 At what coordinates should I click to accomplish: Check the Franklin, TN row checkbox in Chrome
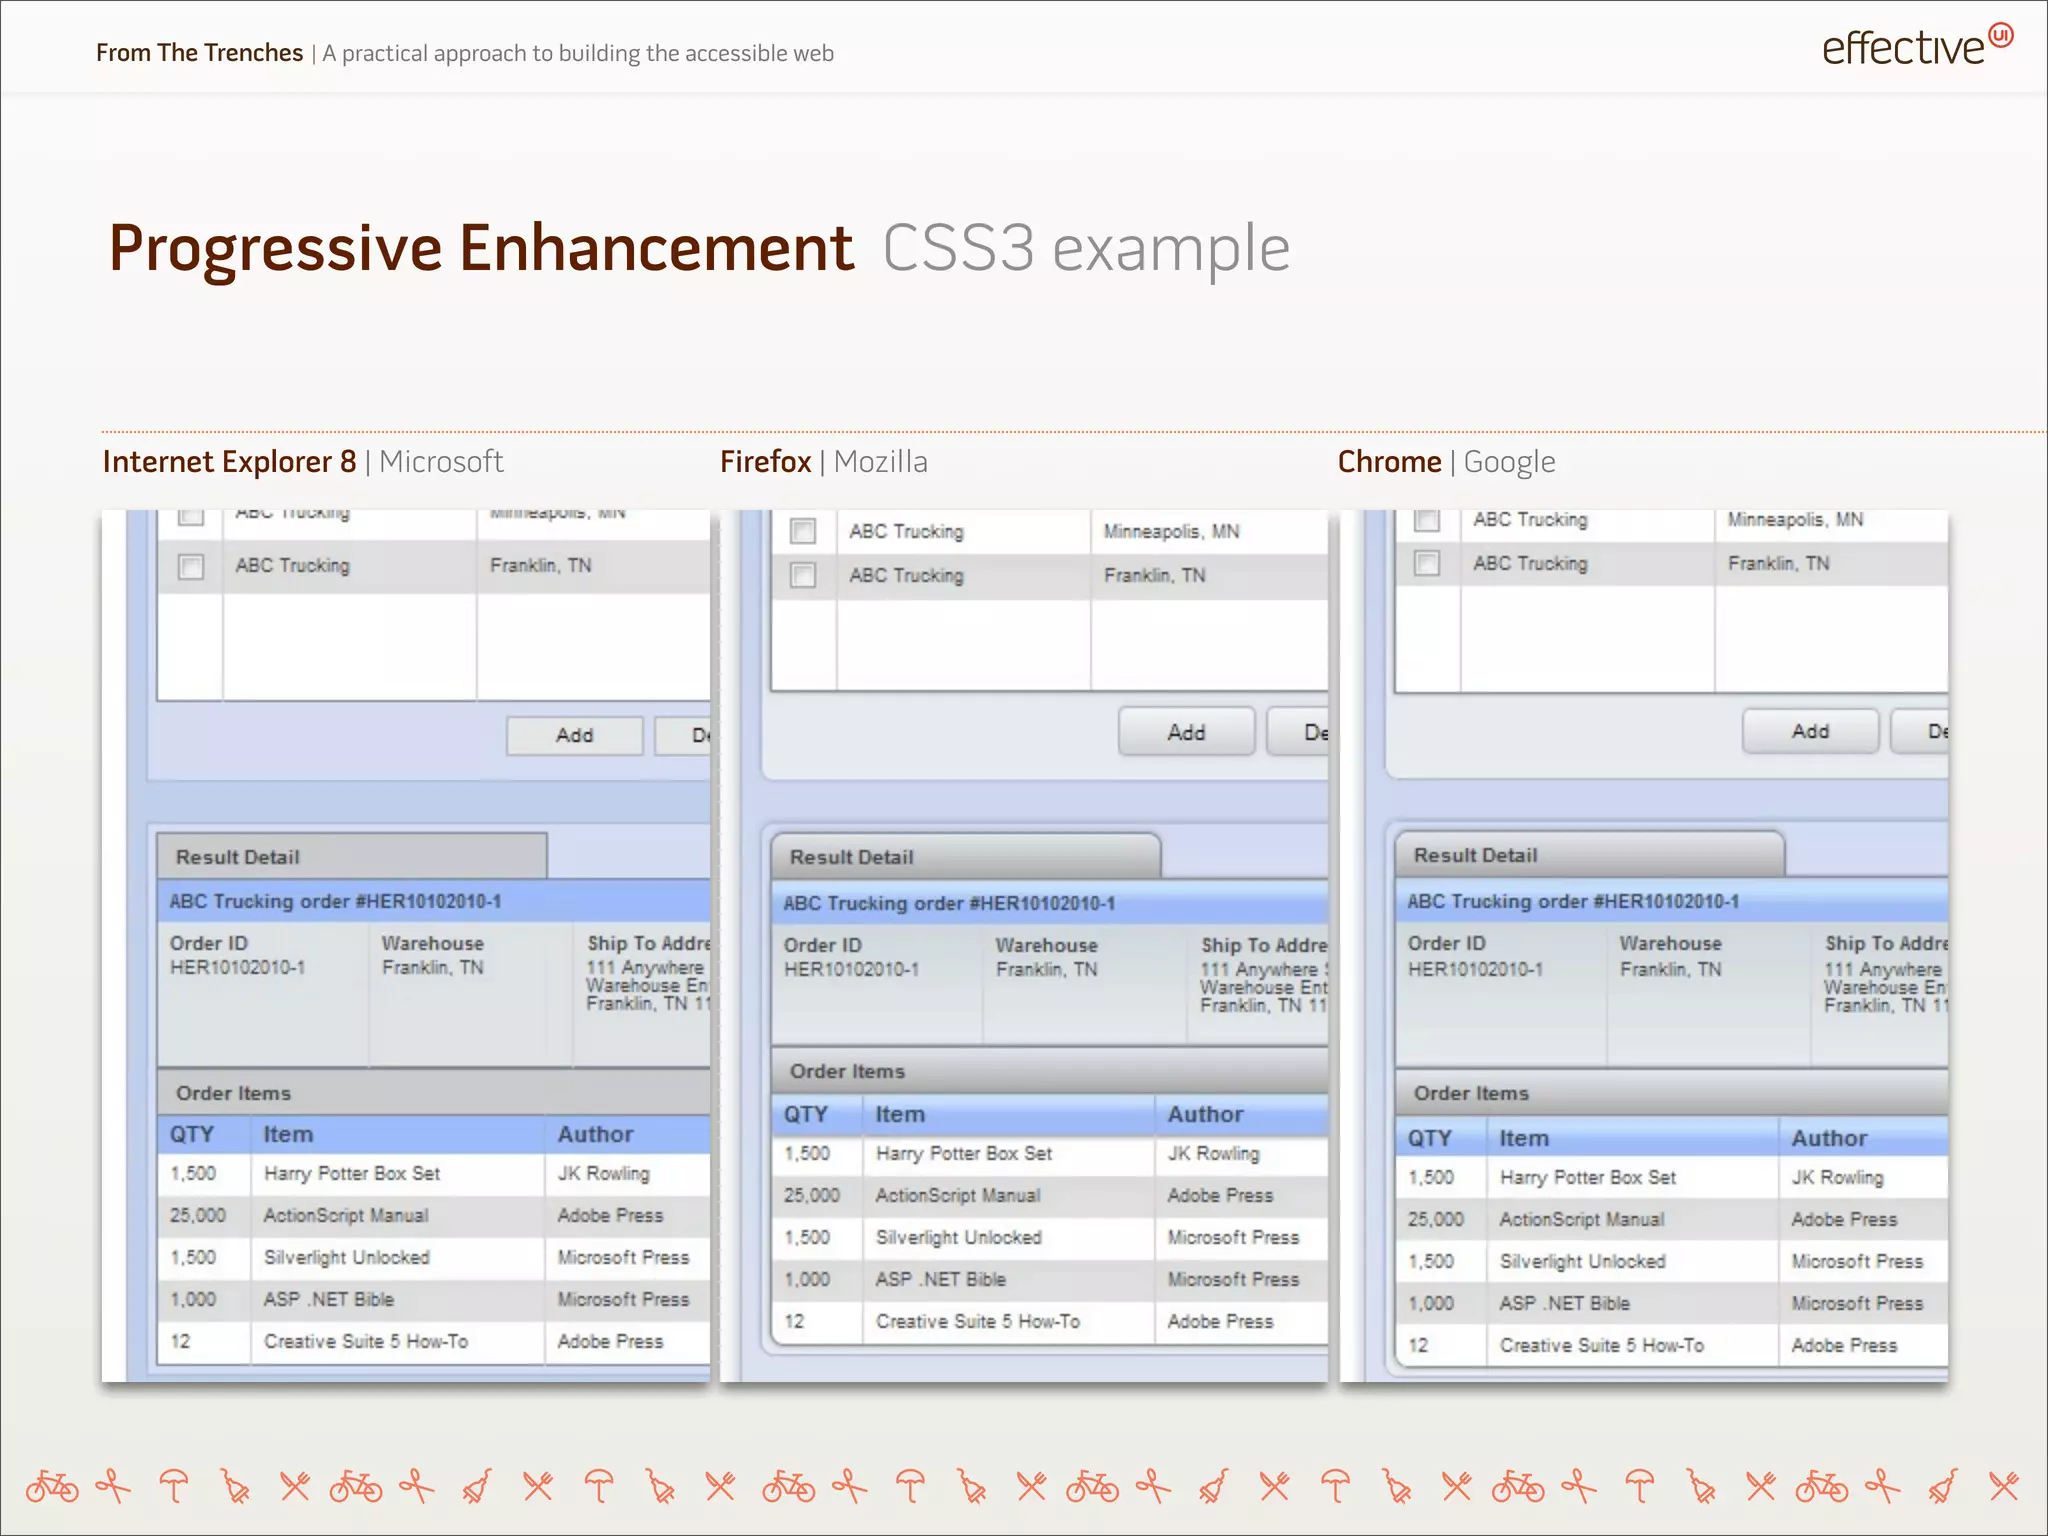pos(1427,563)
